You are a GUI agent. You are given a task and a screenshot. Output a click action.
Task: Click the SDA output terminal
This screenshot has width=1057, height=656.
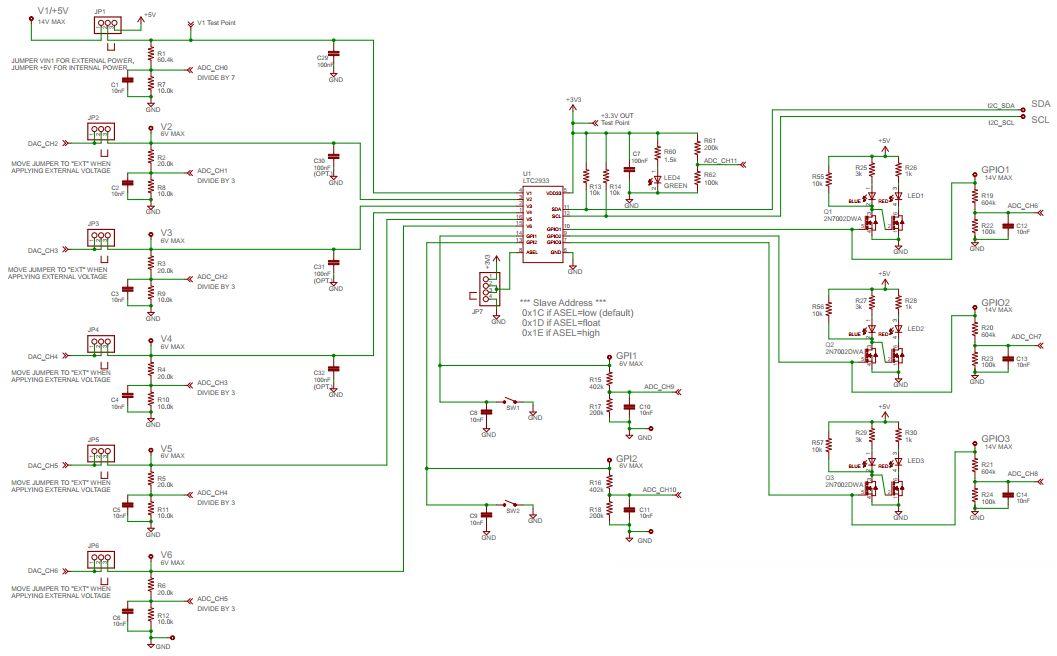tap(1040, 104)
